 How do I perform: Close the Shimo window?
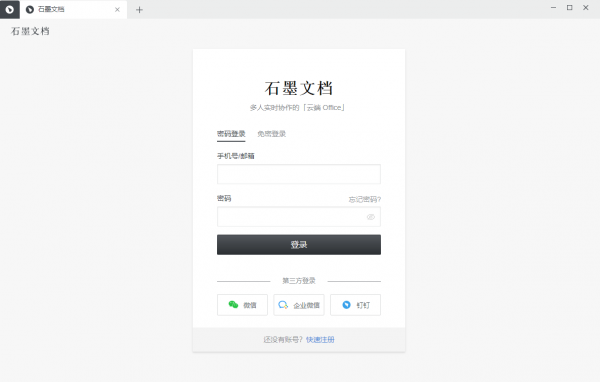tap(585, 8)
